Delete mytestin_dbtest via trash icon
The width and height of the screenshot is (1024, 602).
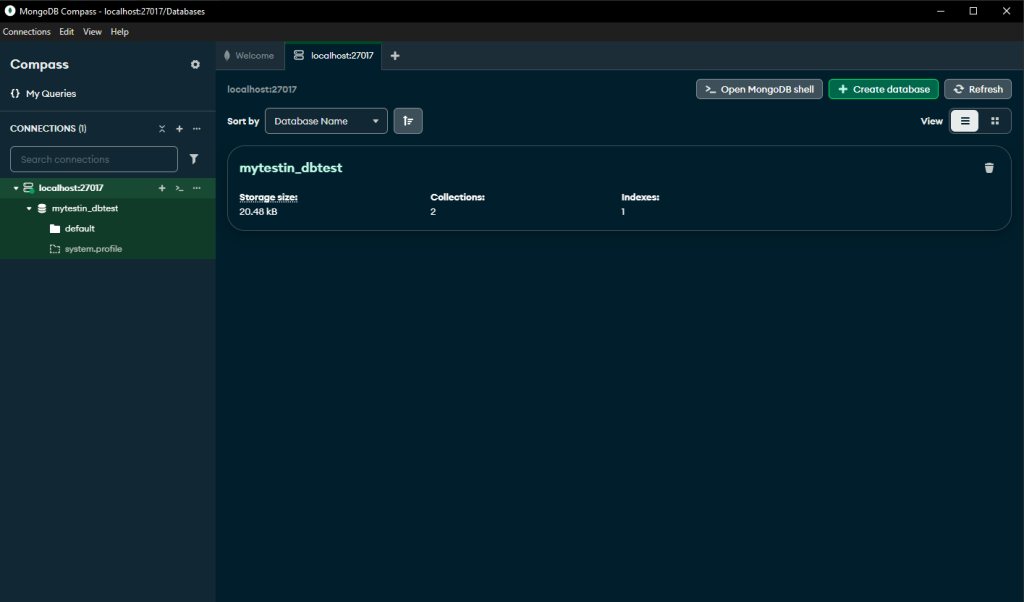point(989,168)
